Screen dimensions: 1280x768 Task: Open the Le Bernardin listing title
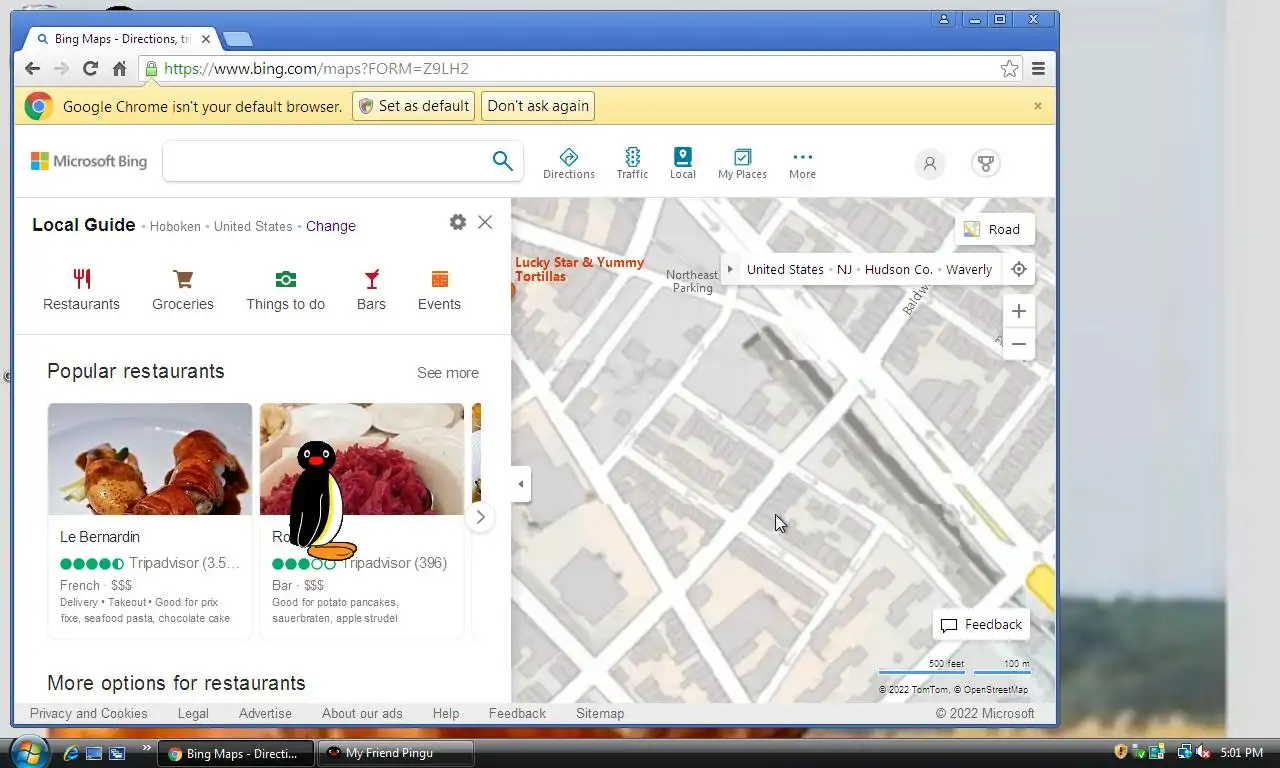pyautogui.click(x=100, y=537)
